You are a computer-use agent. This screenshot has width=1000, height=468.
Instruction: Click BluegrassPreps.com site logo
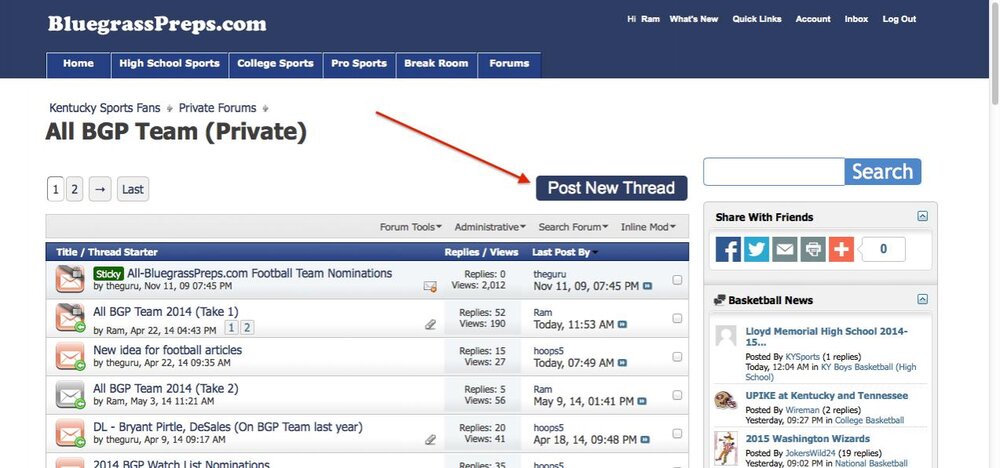[157, 24]
